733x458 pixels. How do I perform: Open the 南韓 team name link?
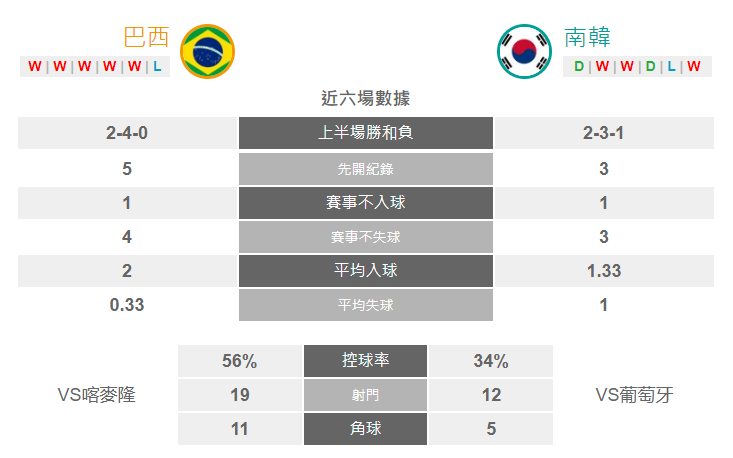click(x=587, y=37)
